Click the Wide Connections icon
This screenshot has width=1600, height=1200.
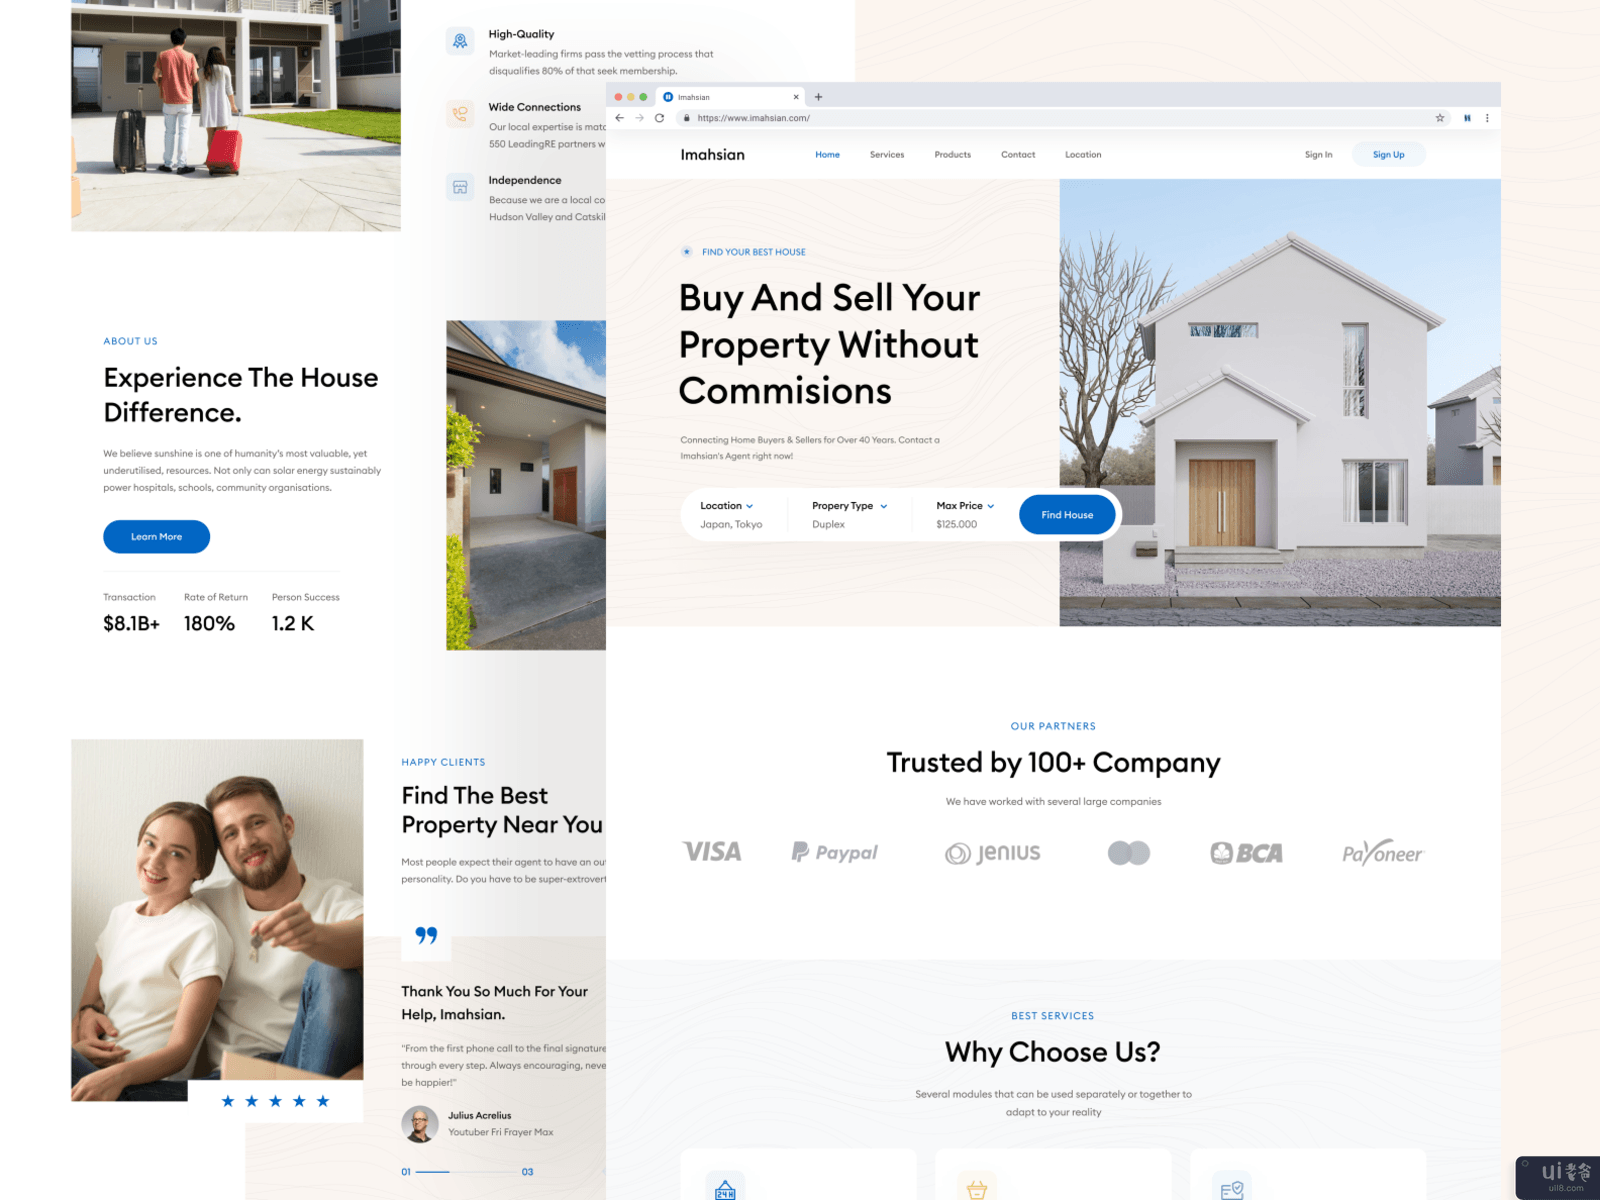tap(460, 114)
